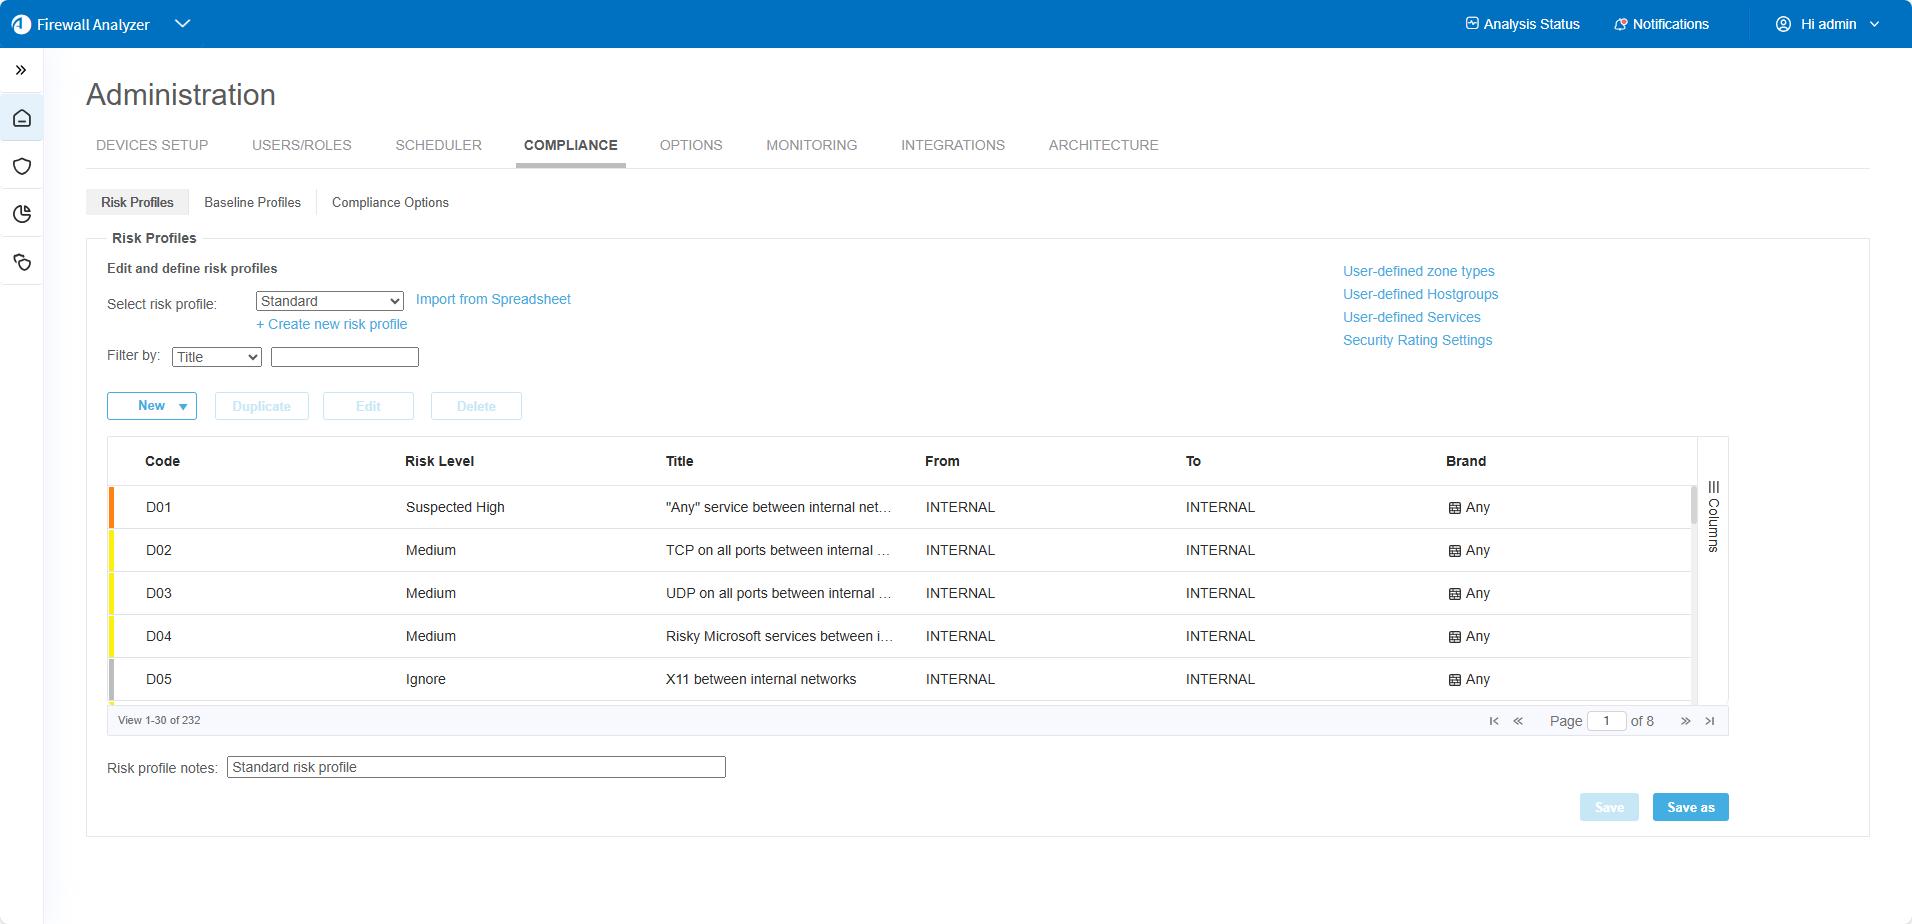Expand the Firewall Analyzer product switcher
The height and width of the screenshot is (924, 1912).
pyautogui.click(x=182, y=24)
